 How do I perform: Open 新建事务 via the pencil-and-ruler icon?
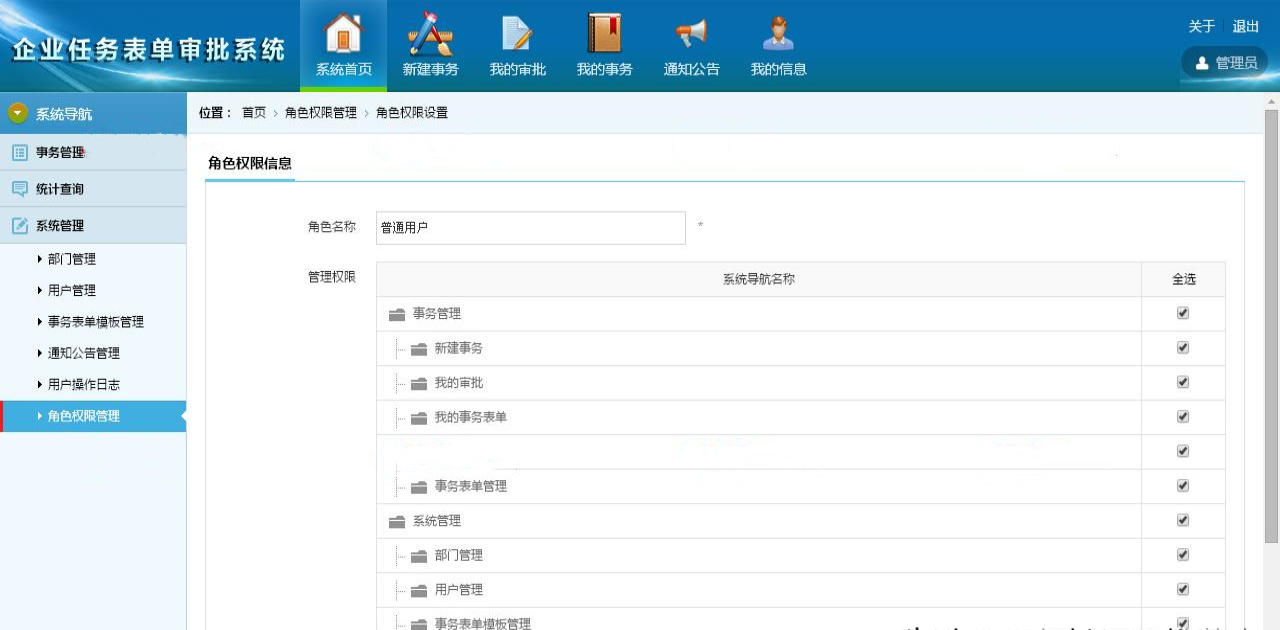pyautogui.click(x=430, y=35)
